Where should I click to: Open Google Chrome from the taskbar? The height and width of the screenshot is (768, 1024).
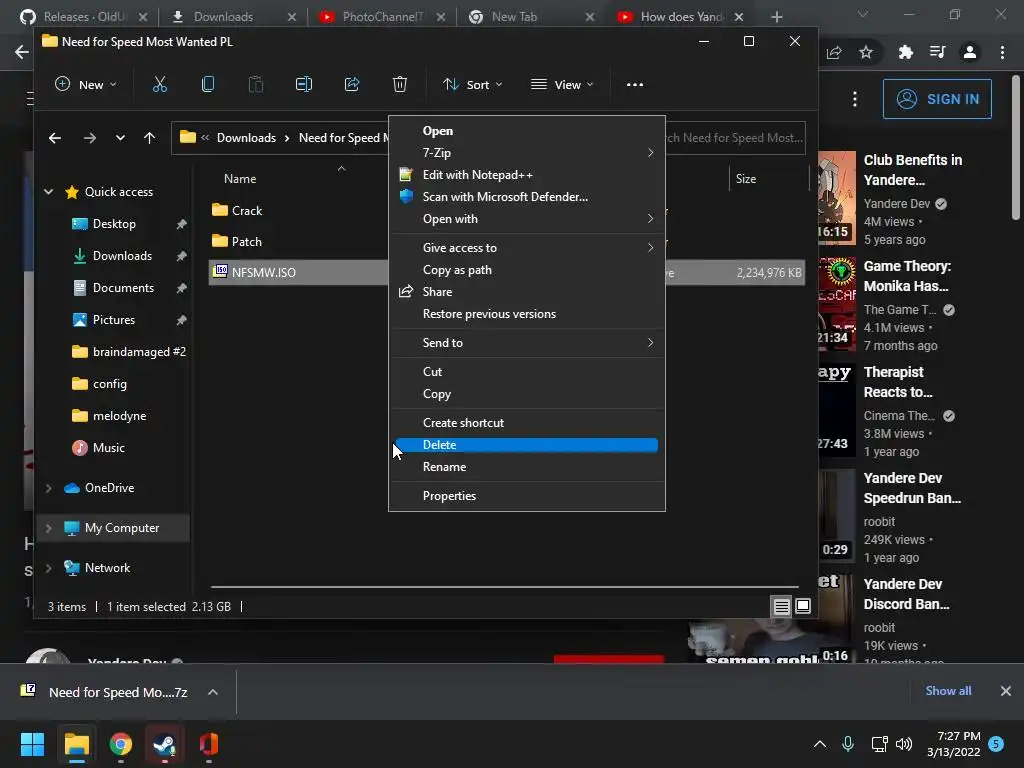[x=121, y=744]
